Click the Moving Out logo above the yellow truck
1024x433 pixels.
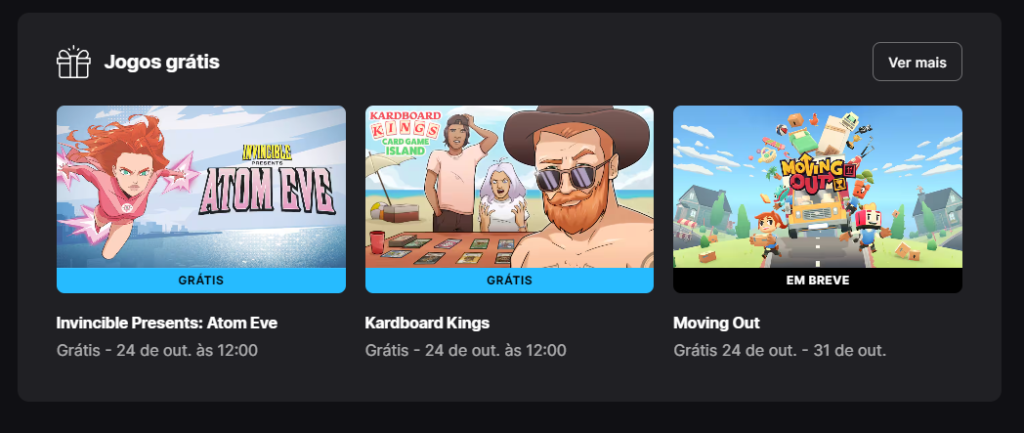[814, 173]
